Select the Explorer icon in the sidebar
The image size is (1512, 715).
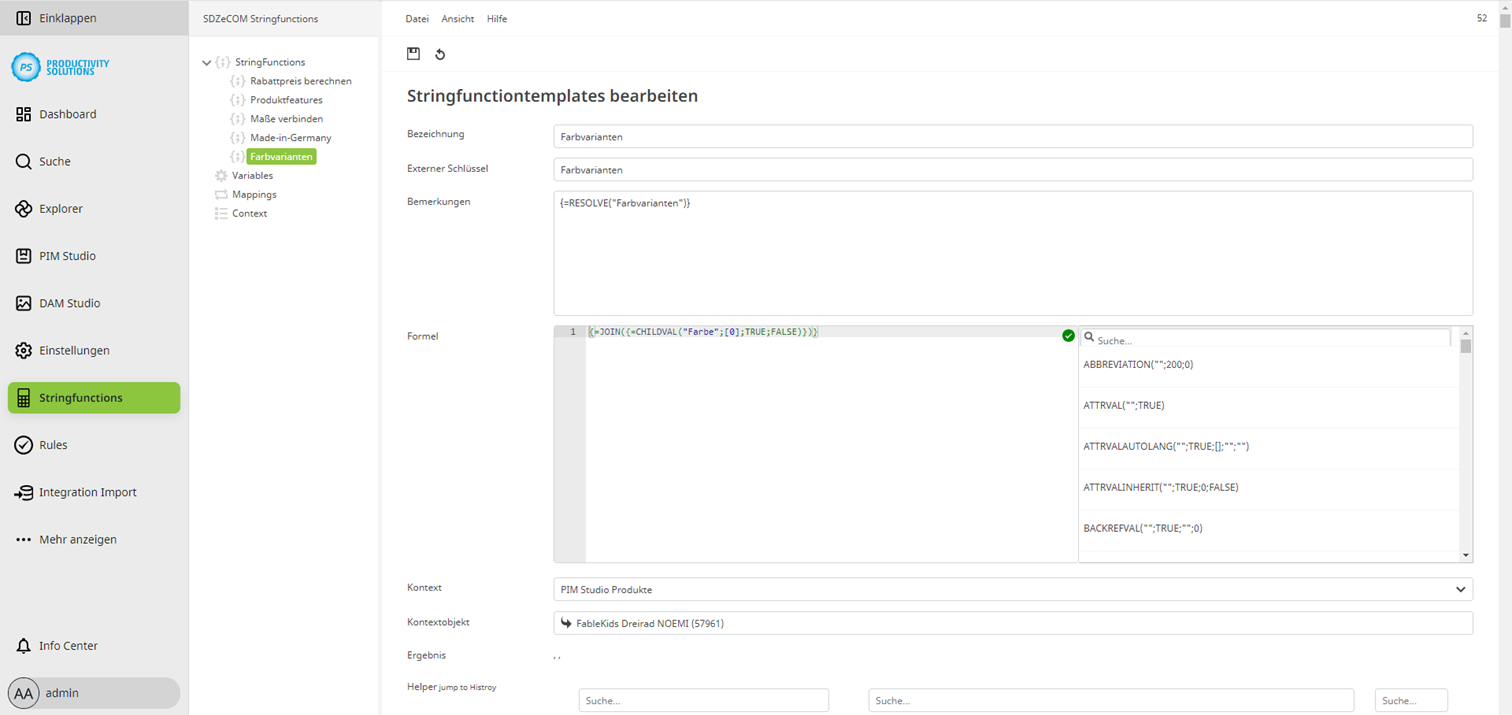click(22, 208)
